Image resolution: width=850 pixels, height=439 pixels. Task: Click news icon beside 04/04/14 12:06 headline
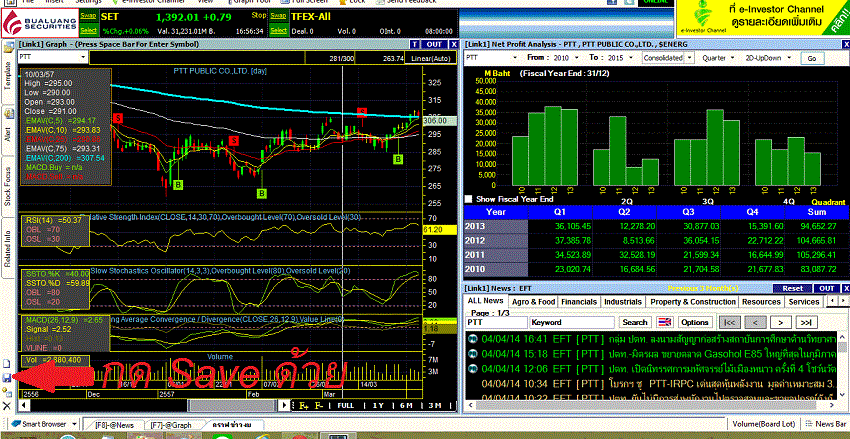[473, 369]
